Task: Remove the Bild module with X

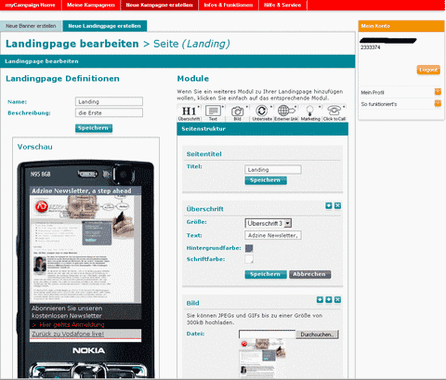Action: [338, 300]
